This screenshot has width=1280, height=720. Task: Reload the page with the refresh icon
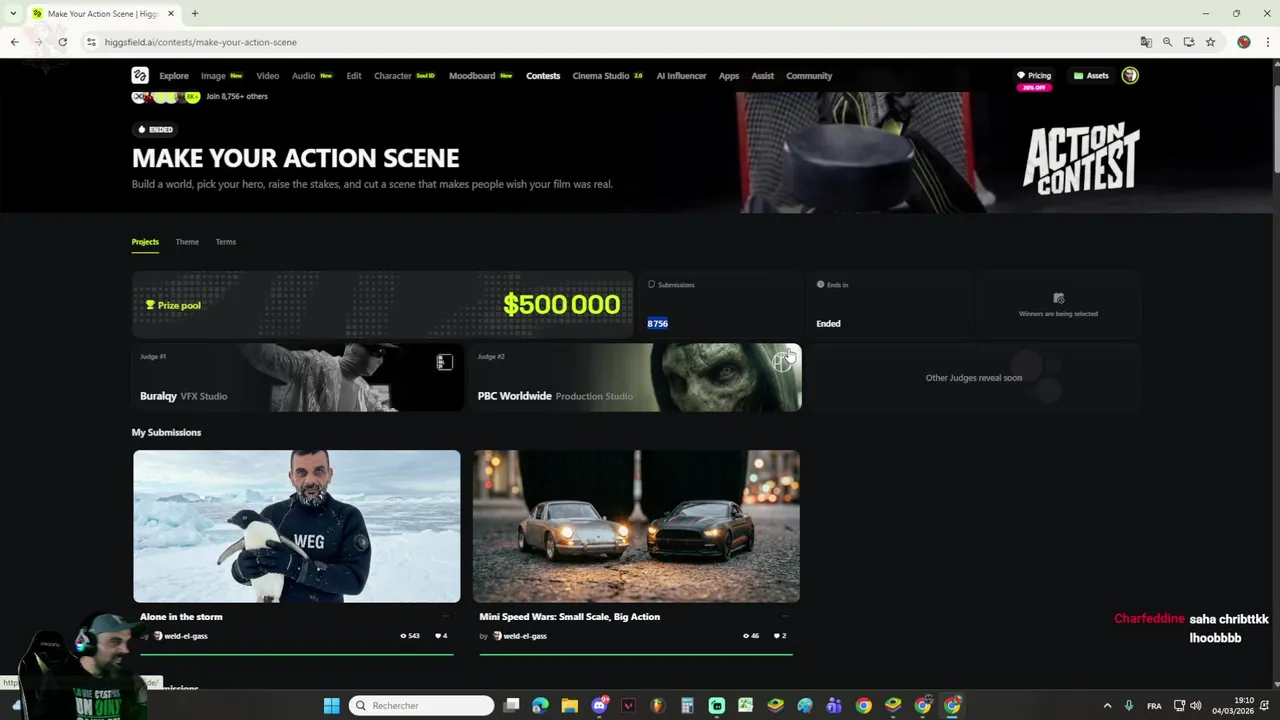(x=62, y=42)
